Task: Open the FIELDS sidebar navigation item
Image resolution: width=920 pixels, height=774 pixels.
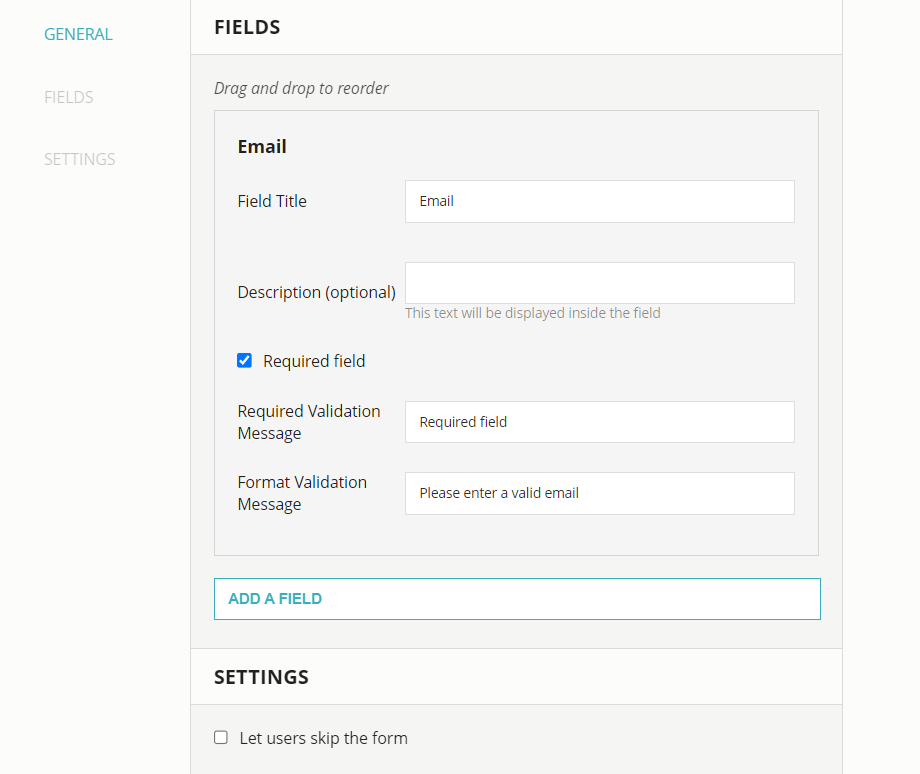Action: tap(68, 96)
